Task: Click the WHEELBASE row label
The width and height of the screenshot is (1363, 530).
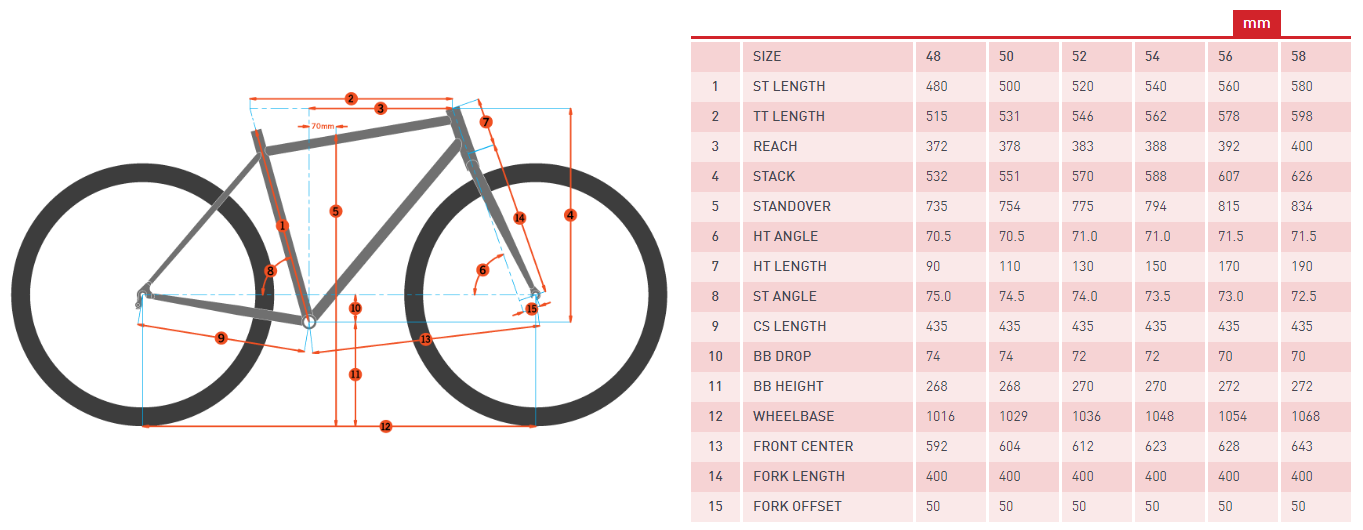Action: click(793, 416)
